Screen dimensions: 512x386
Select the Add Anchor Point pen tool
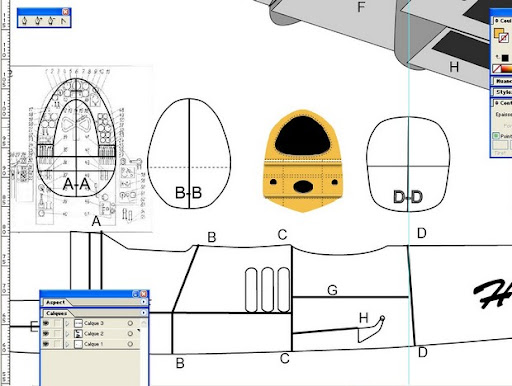coord(38,21)
